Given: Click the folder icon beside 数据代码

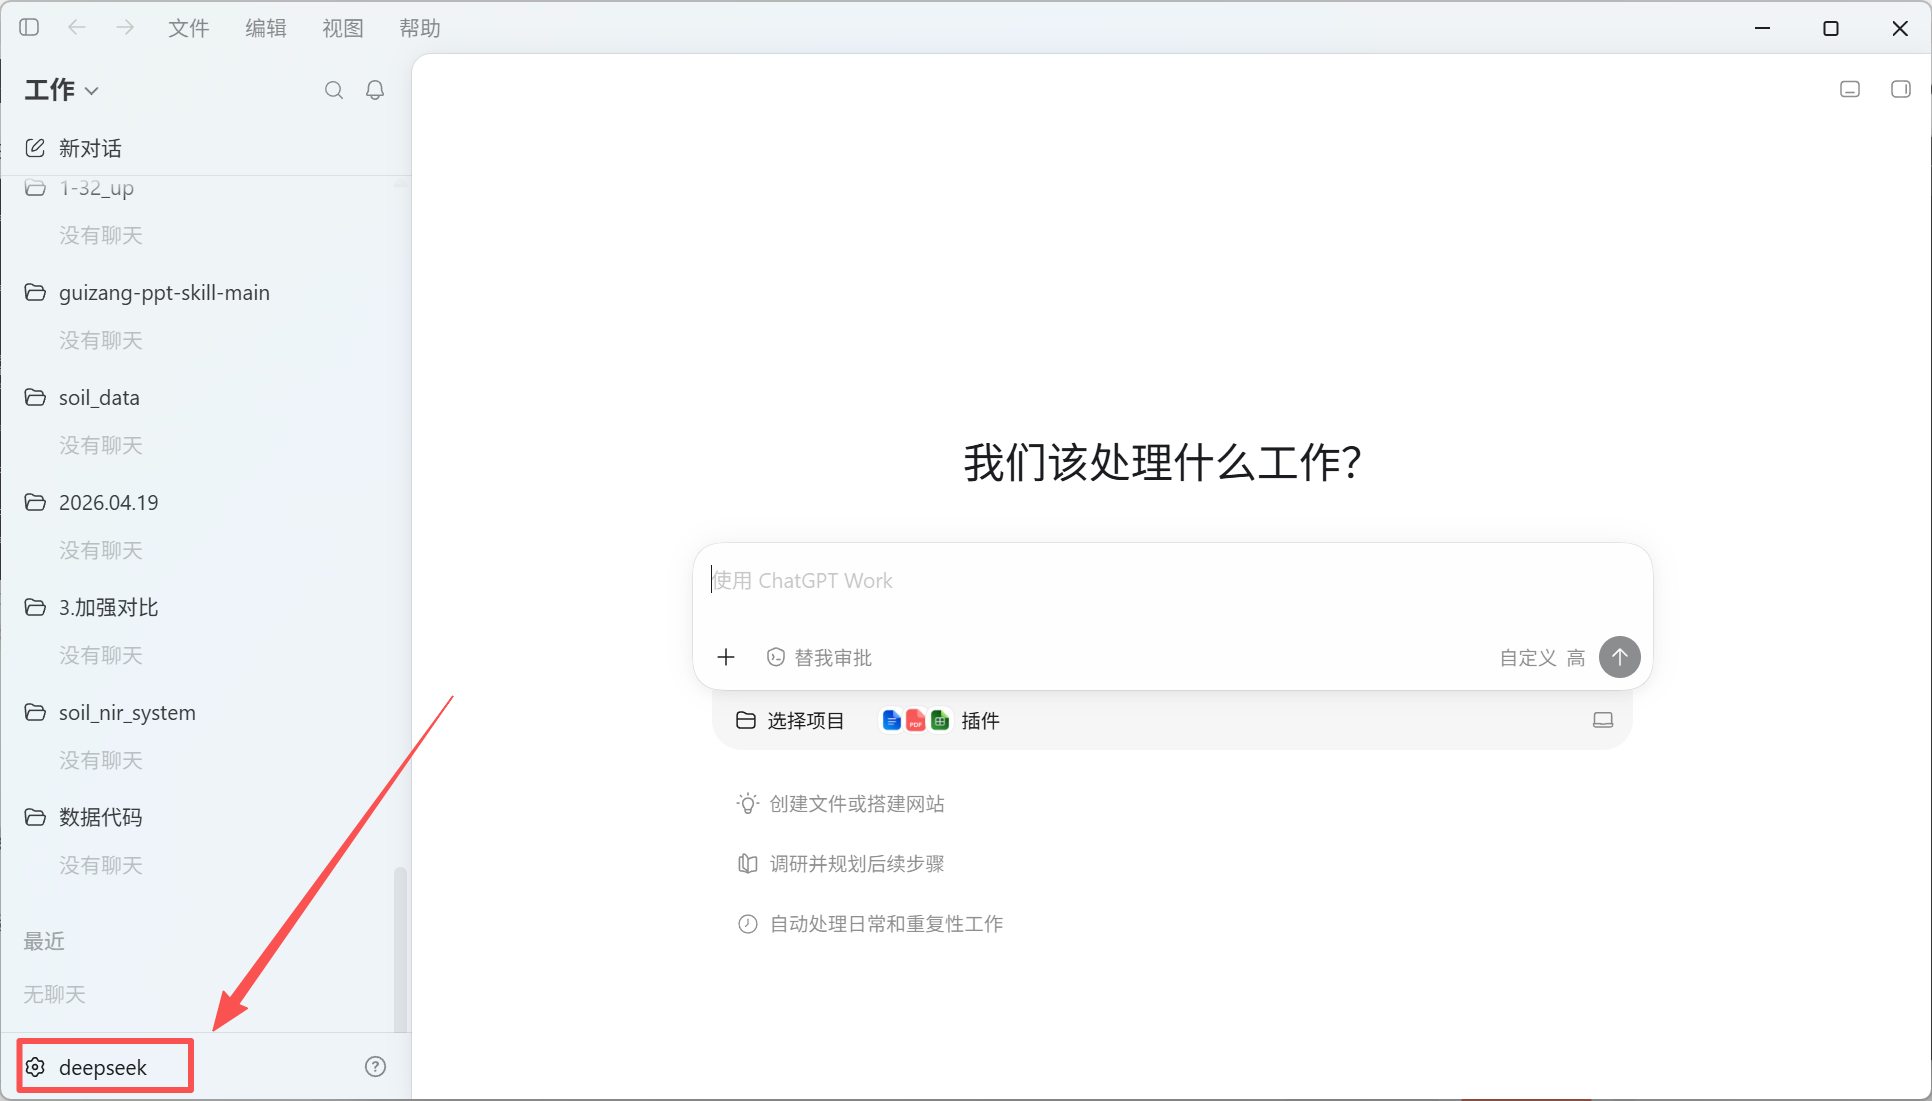Looking at the screenshot, I should pyautogui.click(x=35, y=817).
